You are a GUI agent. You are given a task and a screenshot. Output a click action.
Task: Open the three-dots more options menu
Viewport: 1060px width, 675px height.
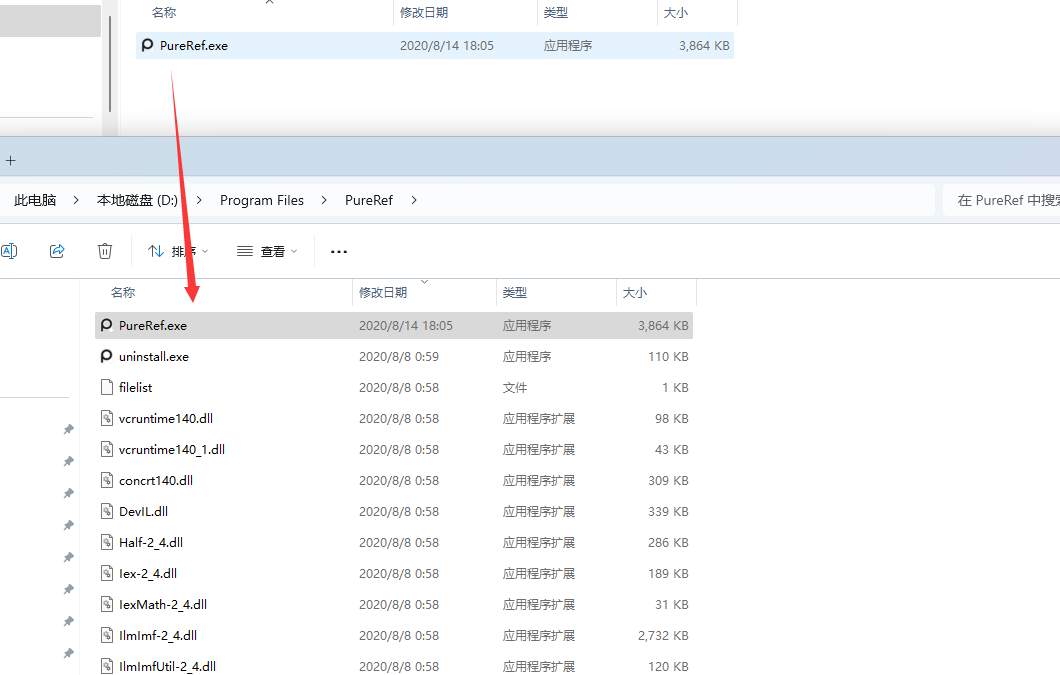(x=339, y=252)
